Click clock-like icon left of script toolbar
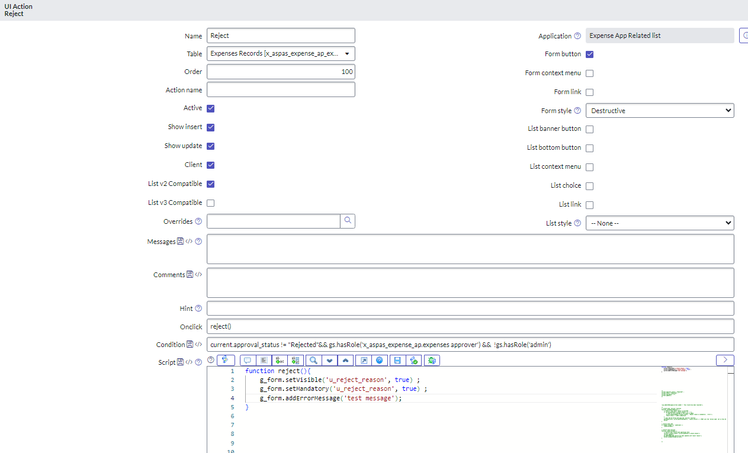The image size is (748, 453). [x=211, y=360]
